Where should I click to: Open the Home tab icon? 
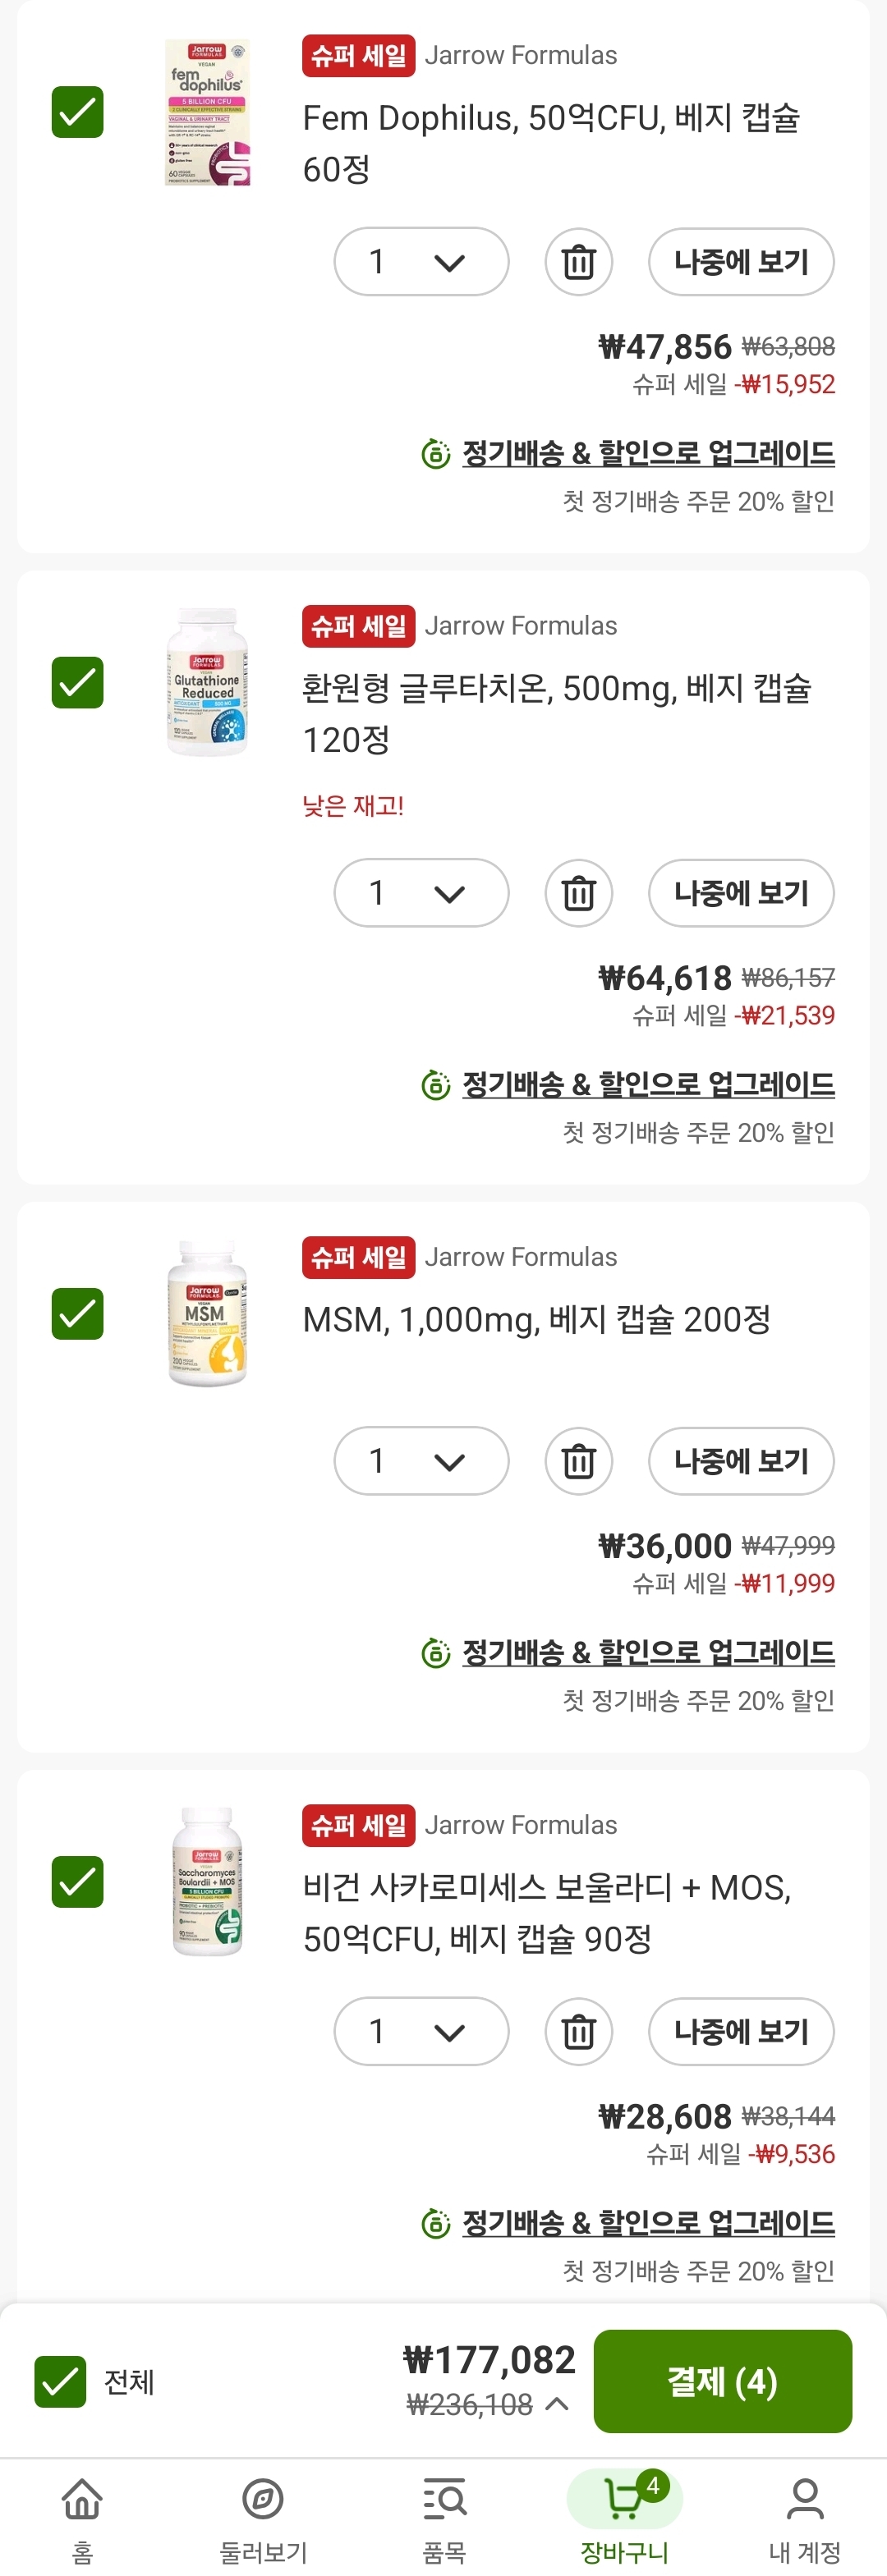(82, 2499)
